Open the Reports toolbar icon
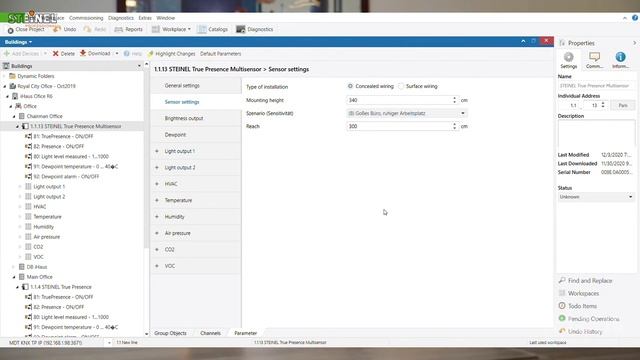640x360 pixels. click(118, 29)
